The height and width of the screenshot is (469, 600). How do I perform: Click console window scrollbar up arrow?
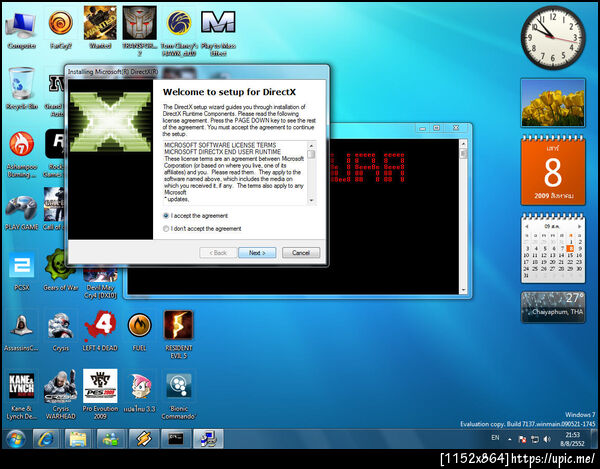coord(463,144)
